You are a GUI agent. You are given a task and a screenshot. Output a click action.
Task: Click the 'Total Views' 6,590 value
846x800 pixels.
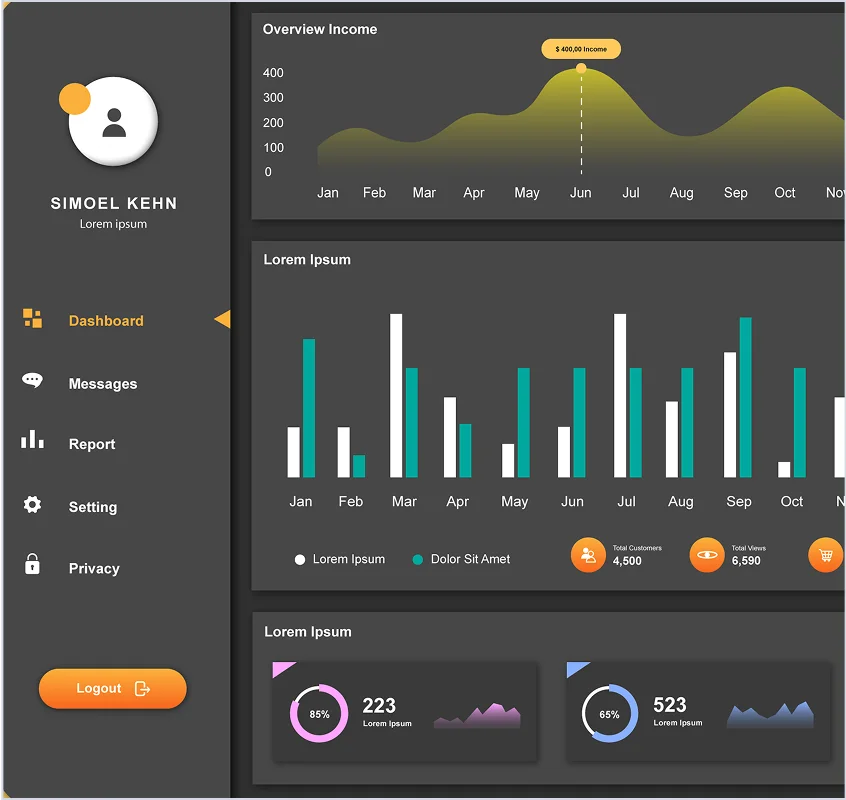click(746, 561)
